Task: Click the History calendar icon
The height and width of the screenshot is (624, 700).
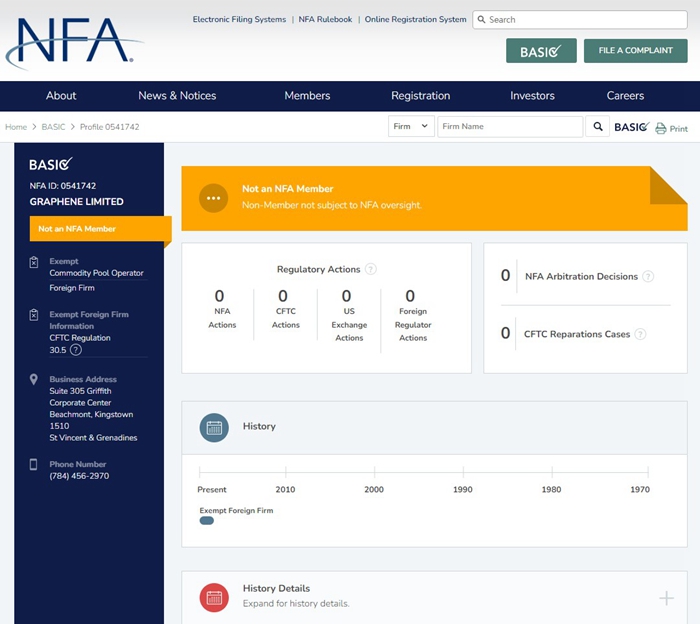Action: click(x=214, y=427)
